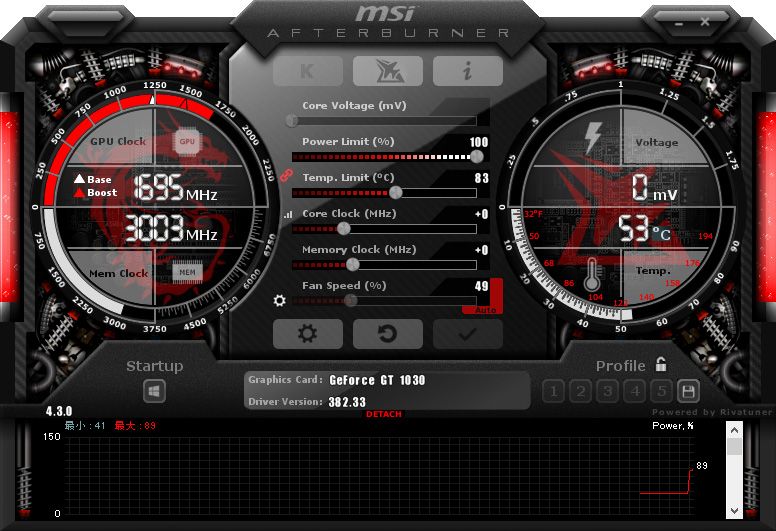Screen dimensions: 776x531
Task: Select profile slot 1
Action: click(x=553, y=391)
